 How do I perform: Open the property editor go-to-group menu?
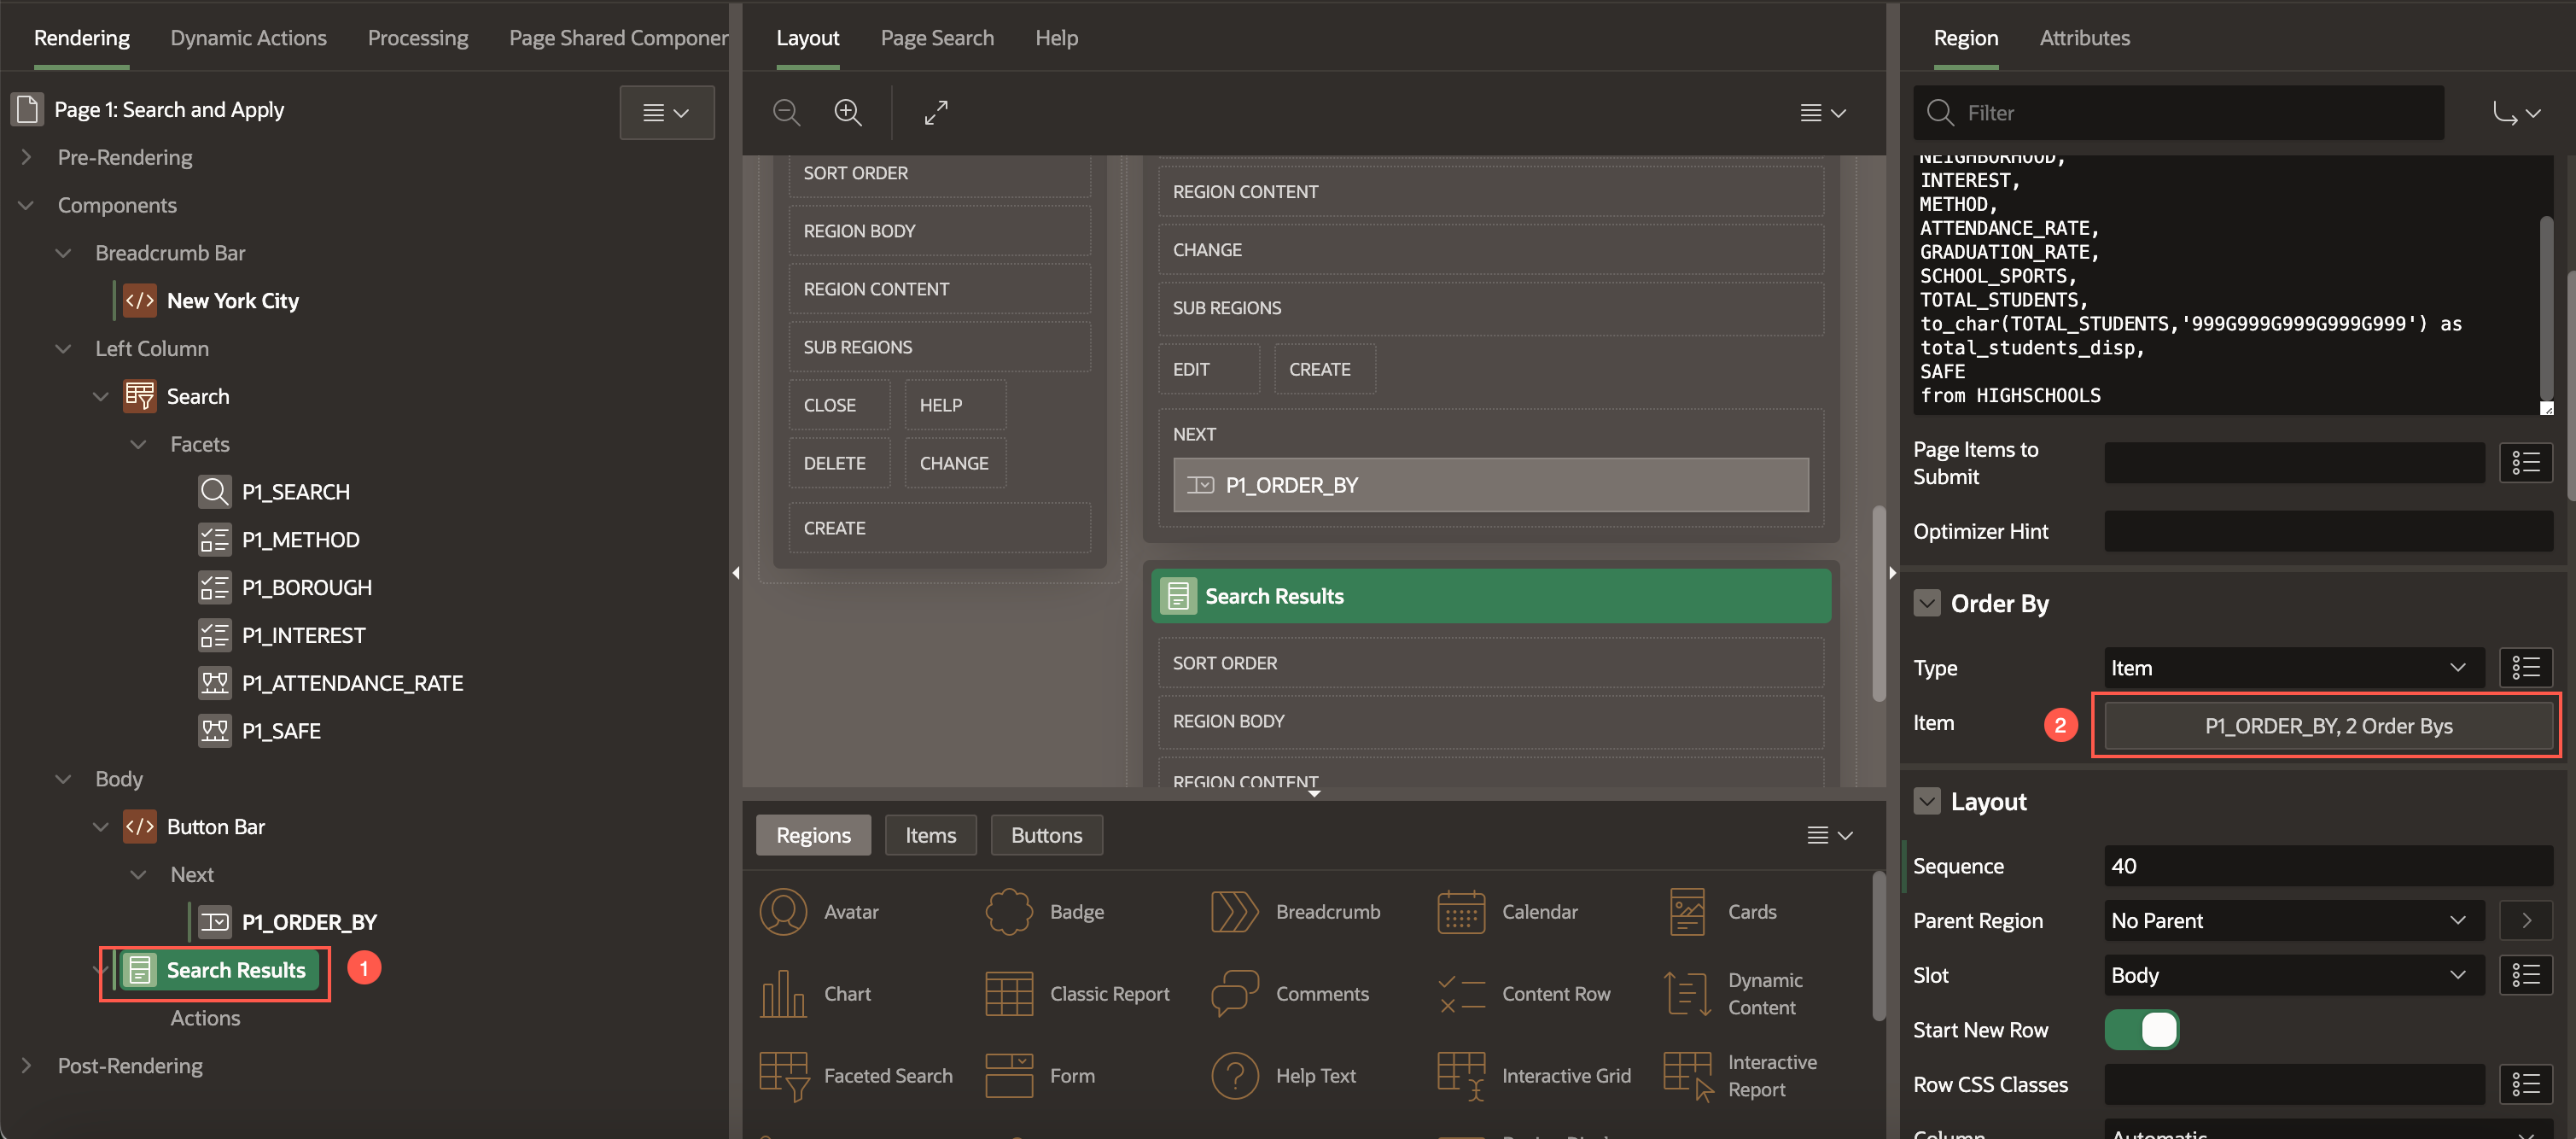click(2516, 113)
